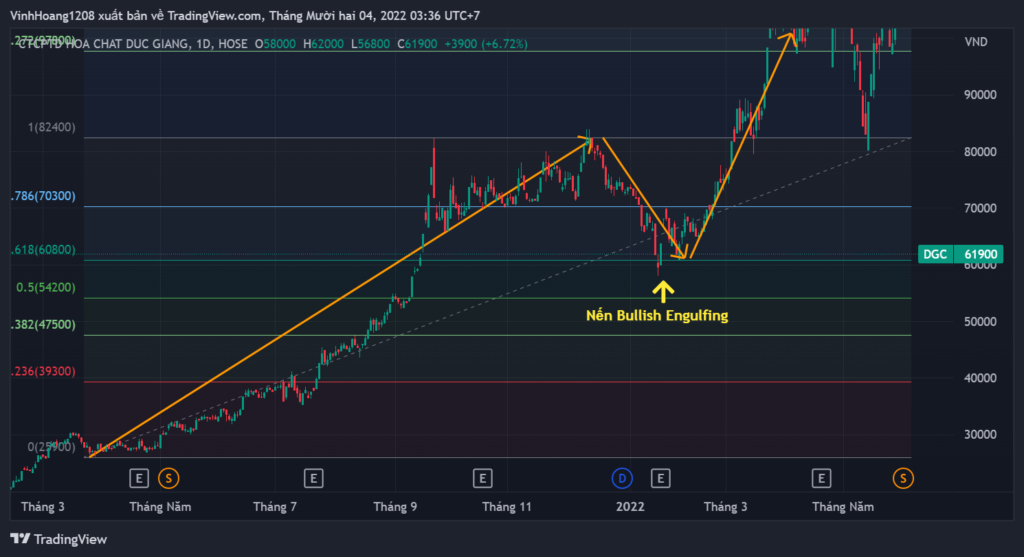Open the orange S split marker nearest the price axis
Image resolution: width=1024 pixels, height=557 pixels.
pos(903,479)
